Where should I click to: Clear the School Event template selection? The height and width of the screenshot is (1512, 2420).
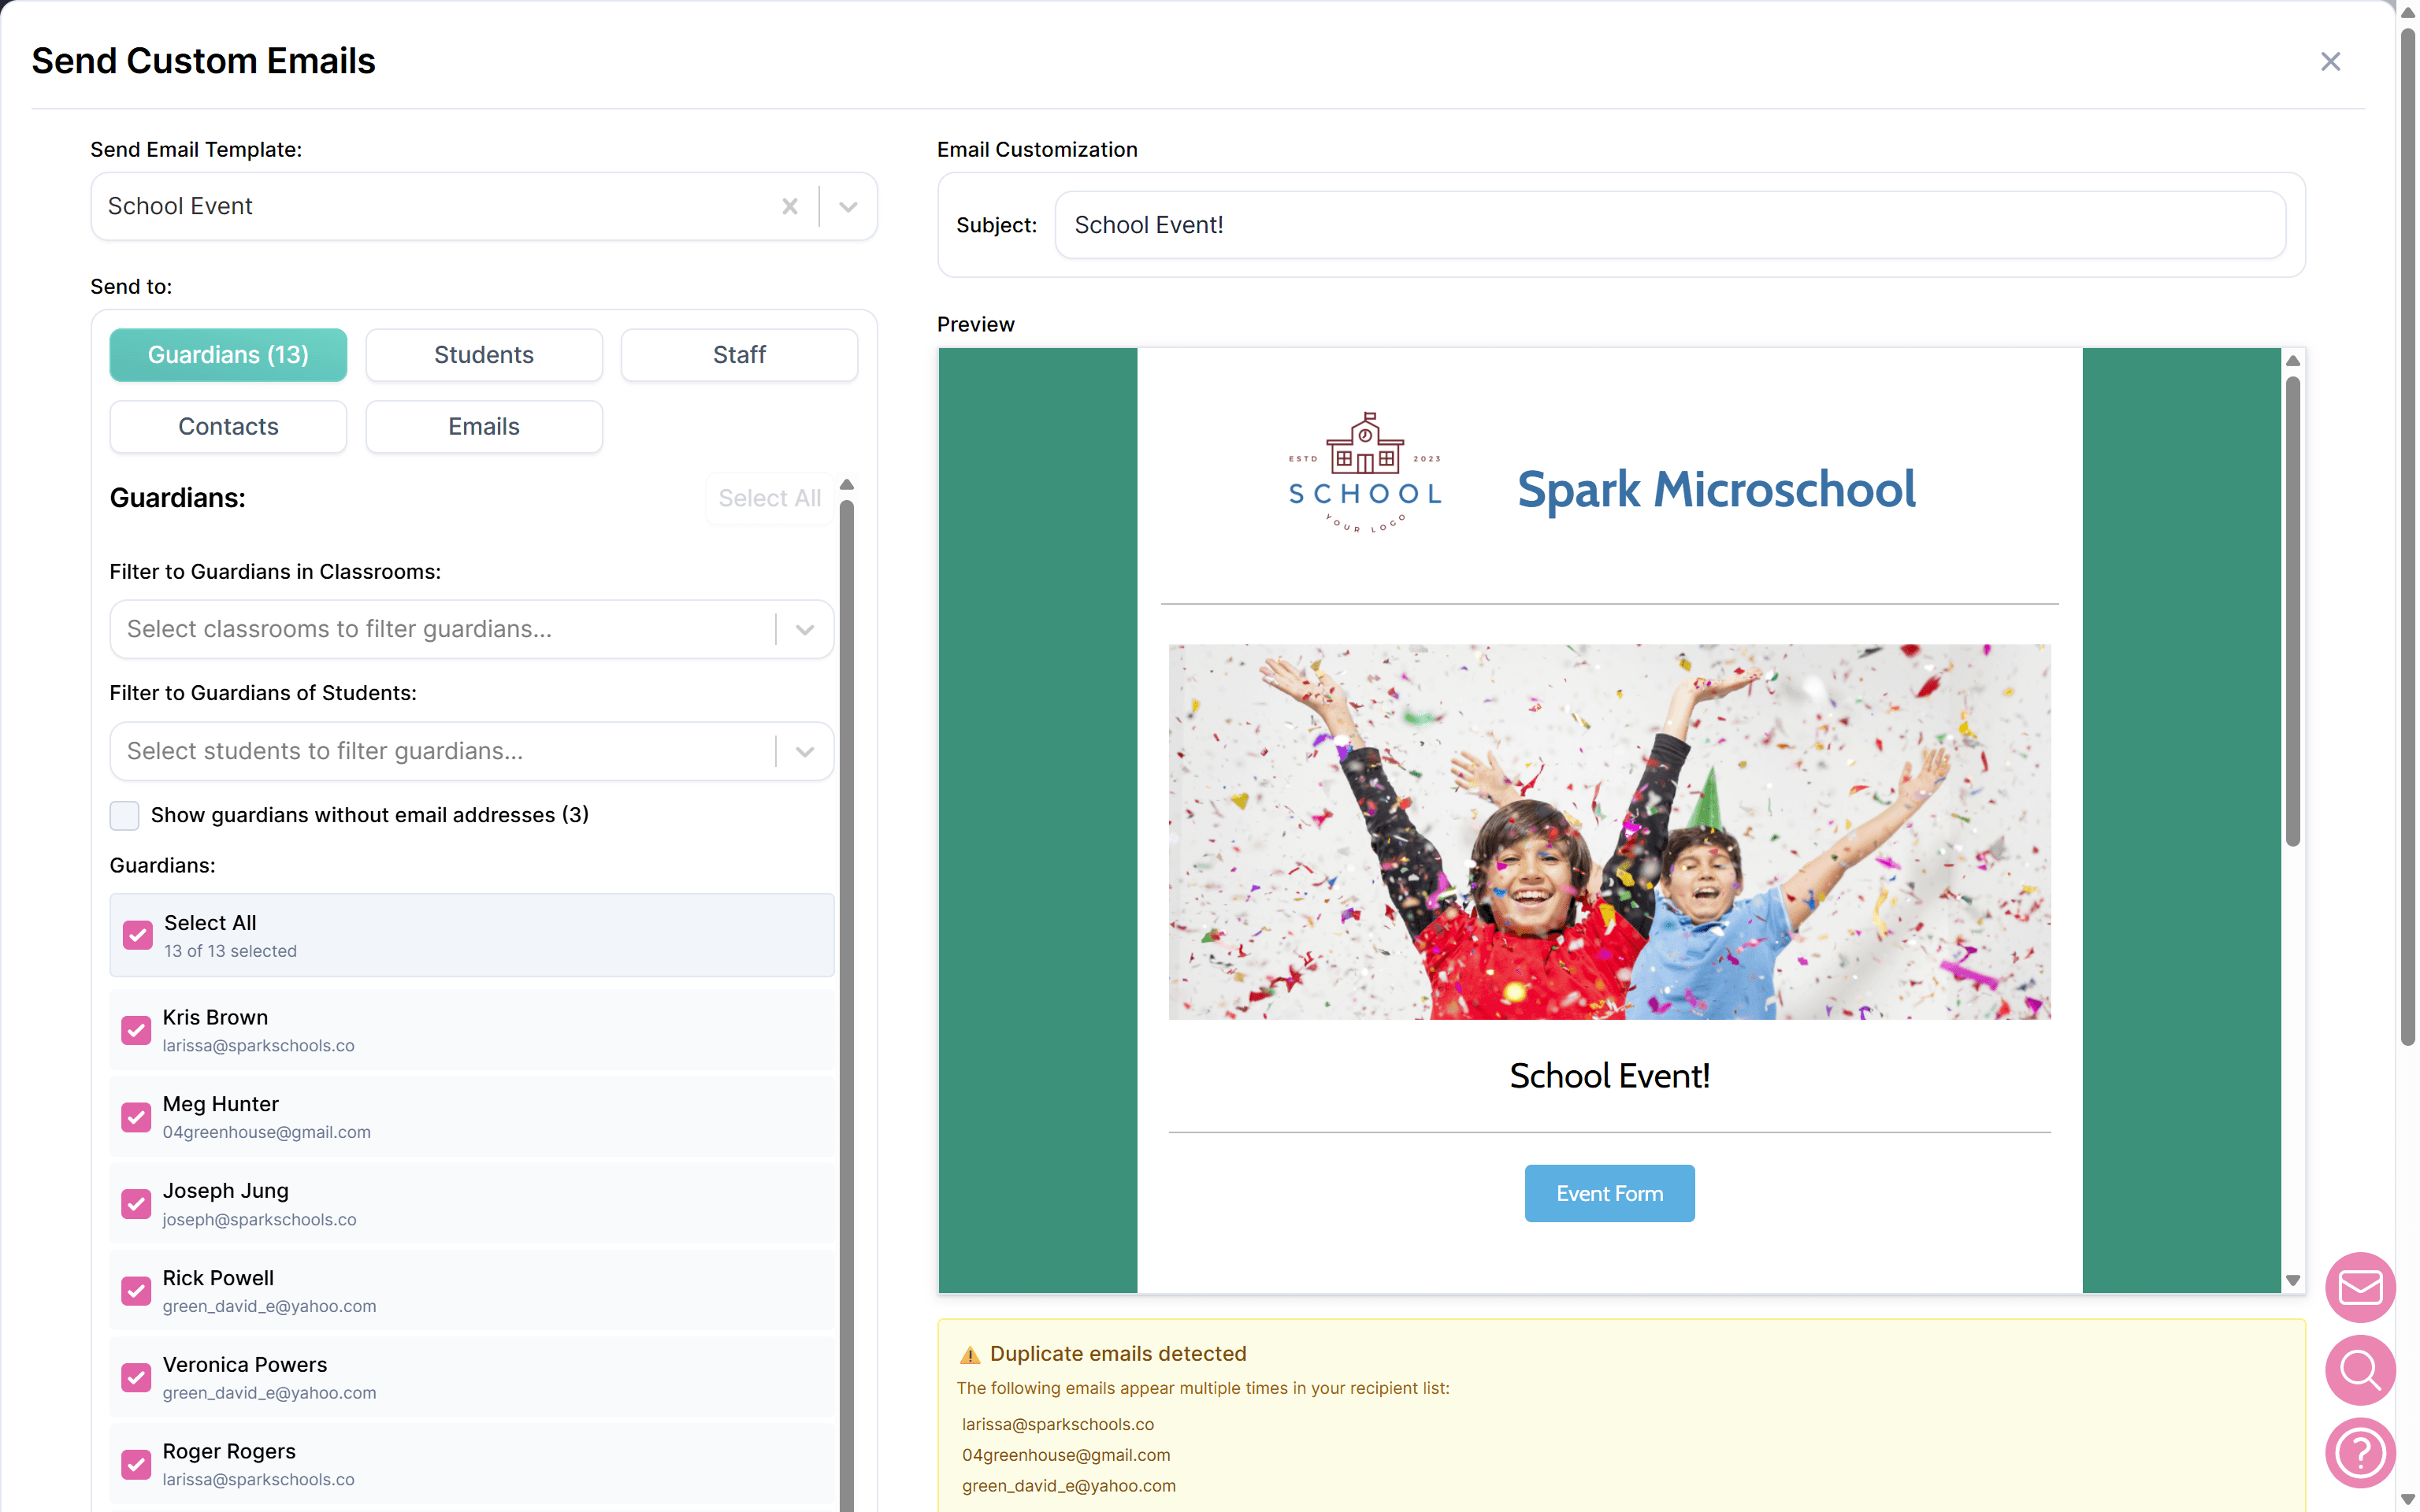click(790, 206)
